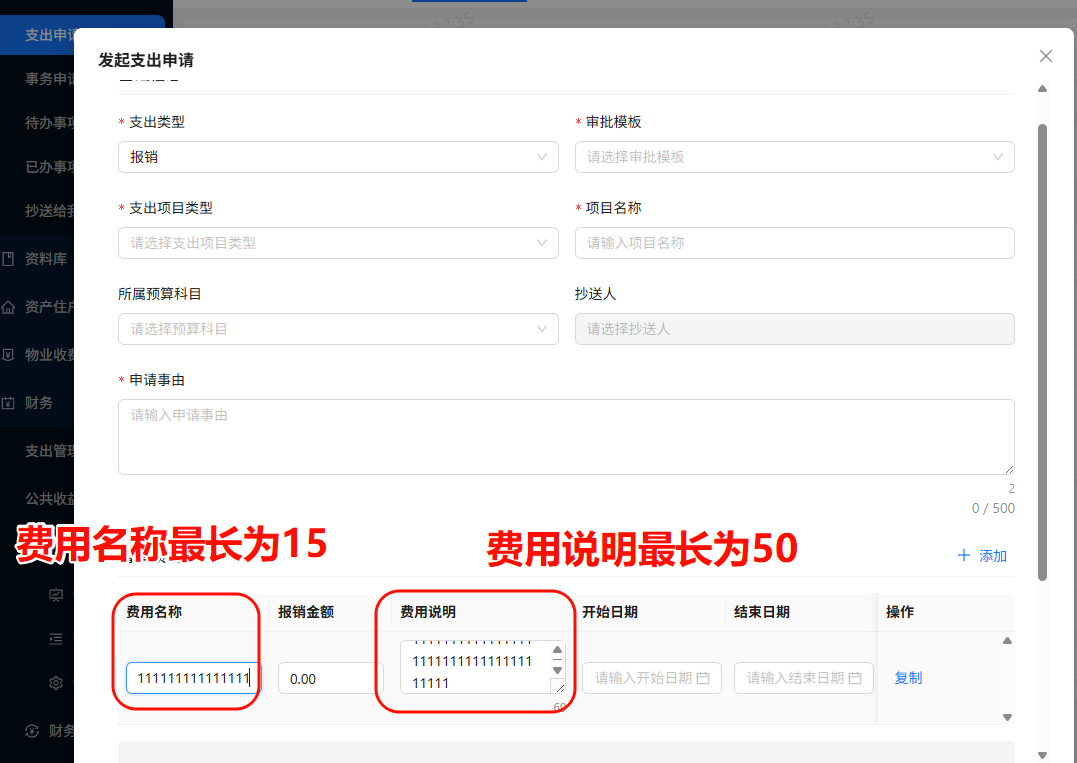The width and height of the screenshot is (1077, 763).
Task: Click the 项目名称 input field
Action: point(794,243)
